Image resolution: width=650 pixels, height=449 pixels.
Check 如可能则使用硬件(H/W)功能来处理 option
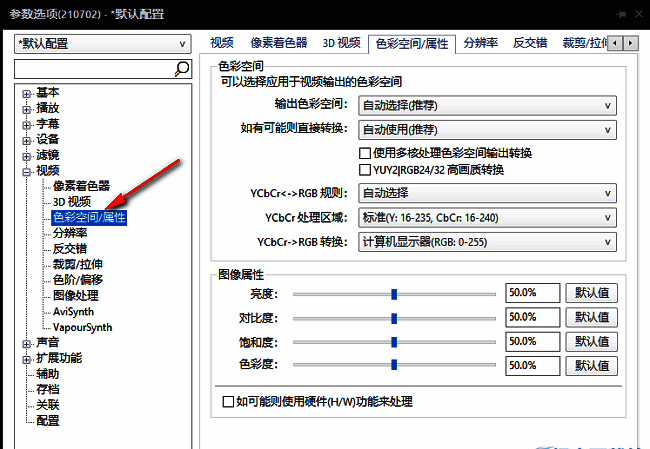coord(228,402)
